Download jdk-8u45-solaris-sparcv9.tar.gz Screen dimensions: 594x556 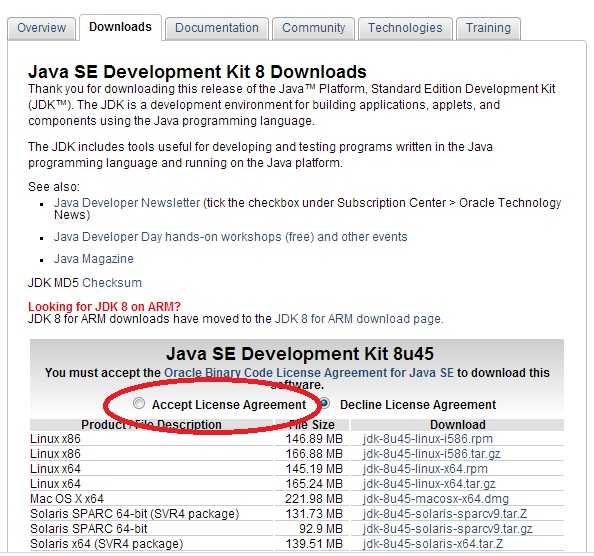447,529
